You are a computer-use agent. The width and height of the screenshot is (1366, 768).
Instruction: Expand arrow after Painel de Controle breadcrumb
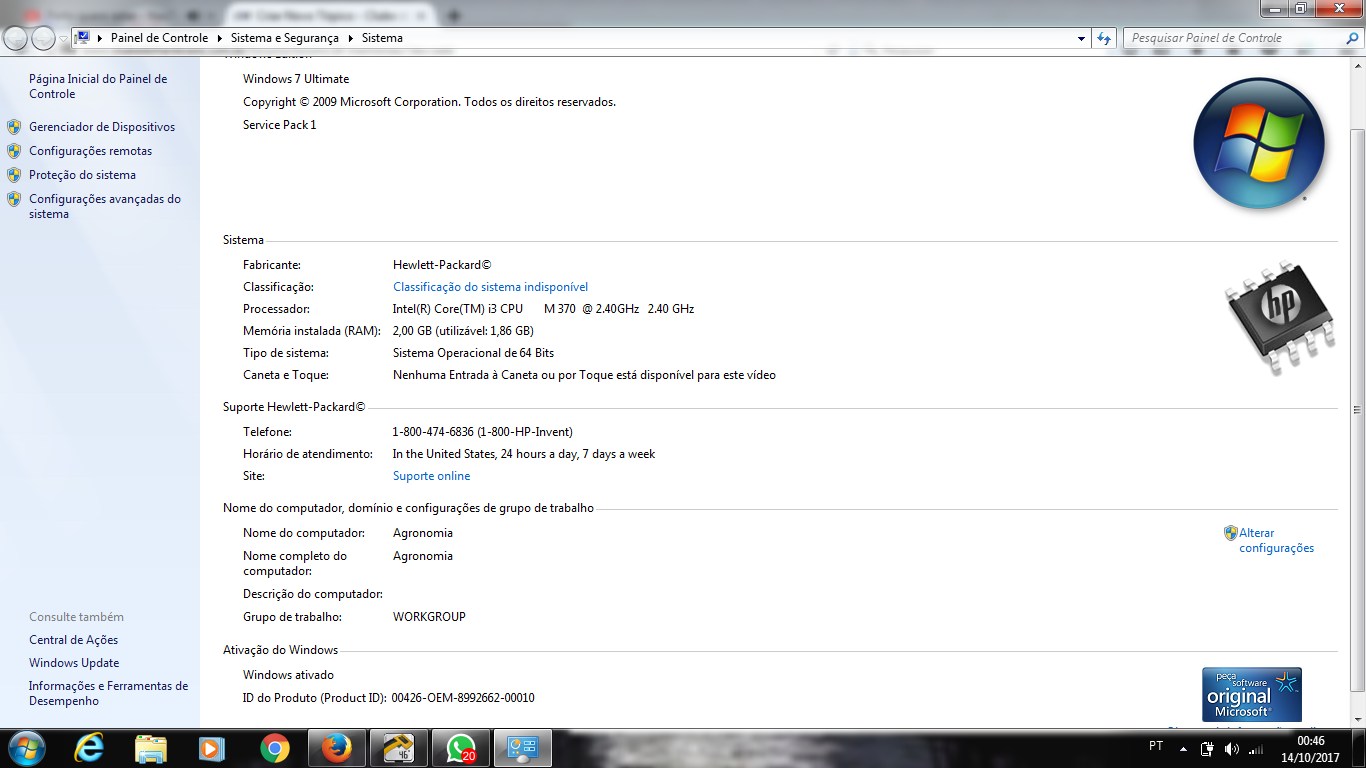(219, 38)
